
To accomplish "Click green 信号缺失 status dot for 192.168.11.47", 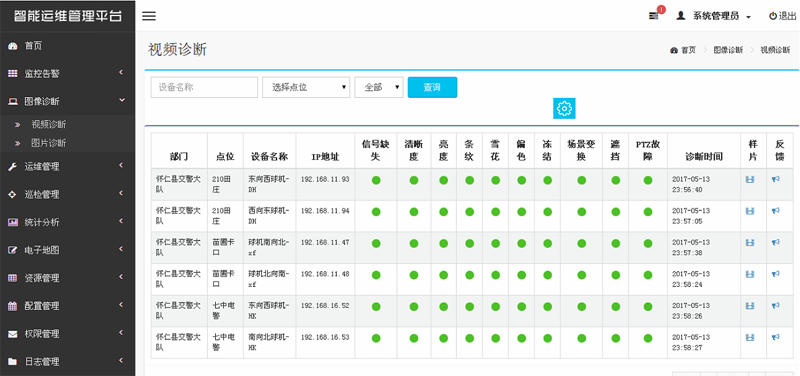I will pos(376,242).
